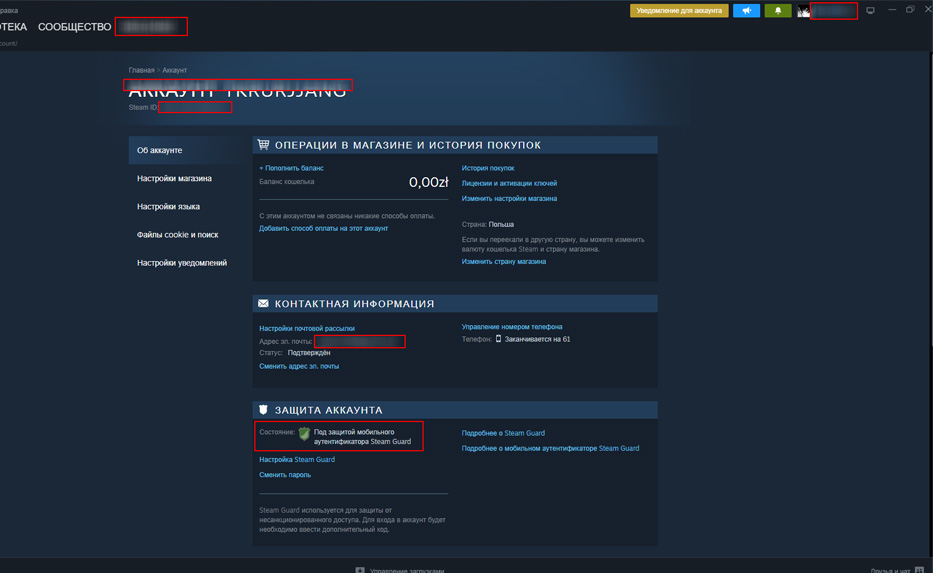Click the green Steam Guard shield status icon
Viewport: 933px width, 573px height.
pos(304,434)
